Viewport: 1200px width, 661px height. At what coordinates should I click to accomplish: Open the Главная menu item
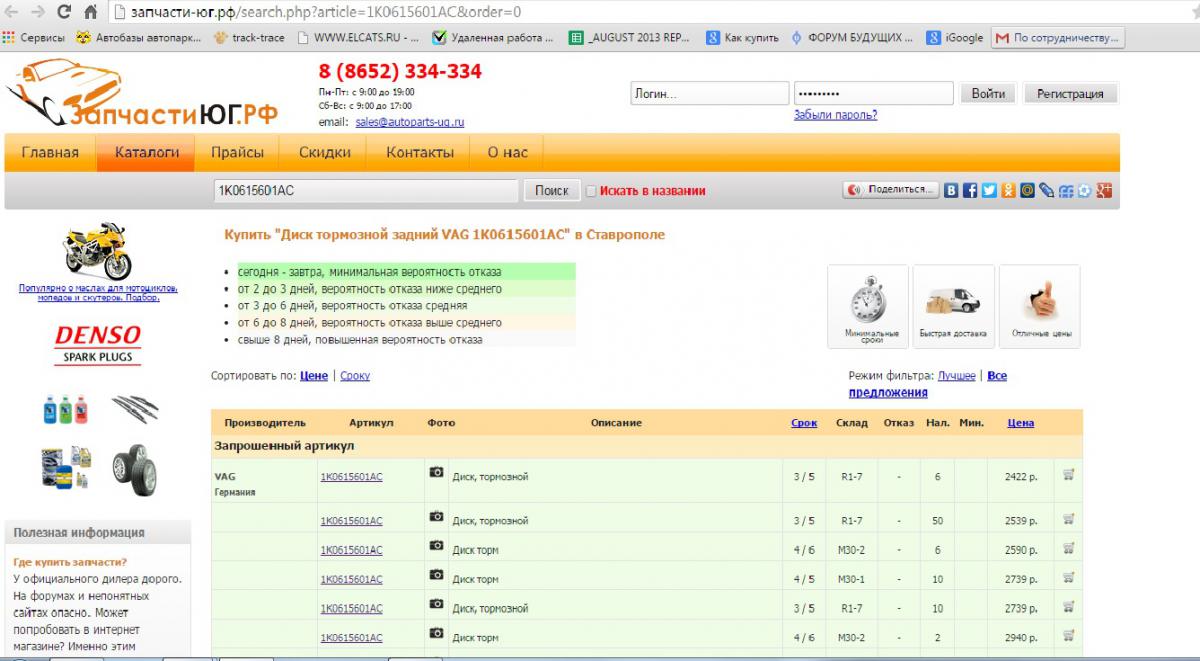(x=50, y=153)
